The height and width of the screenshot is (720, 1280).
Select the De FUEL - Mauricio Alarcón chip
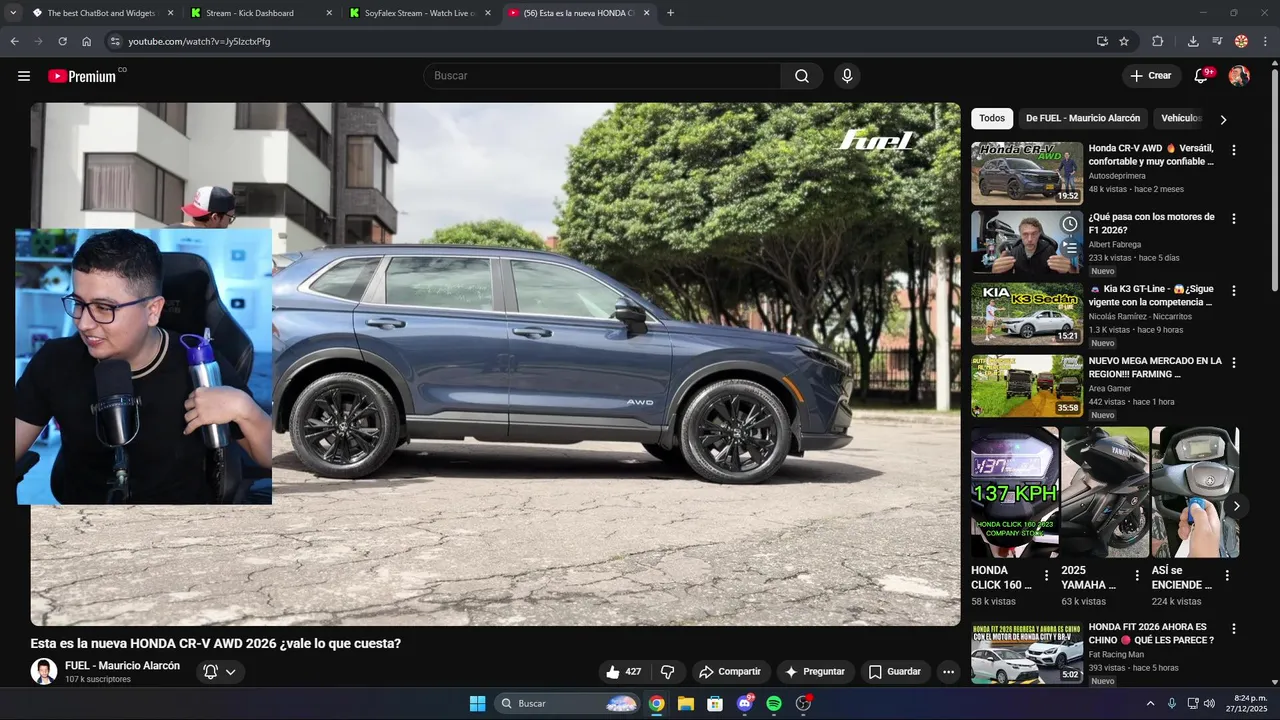click(1083, 118)
